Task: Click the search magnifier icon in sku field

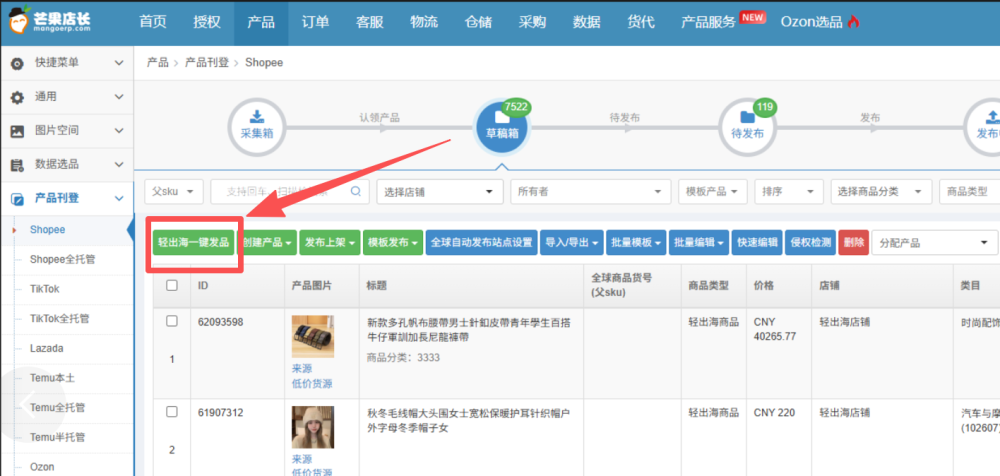Action: click(x=356, y=191)
